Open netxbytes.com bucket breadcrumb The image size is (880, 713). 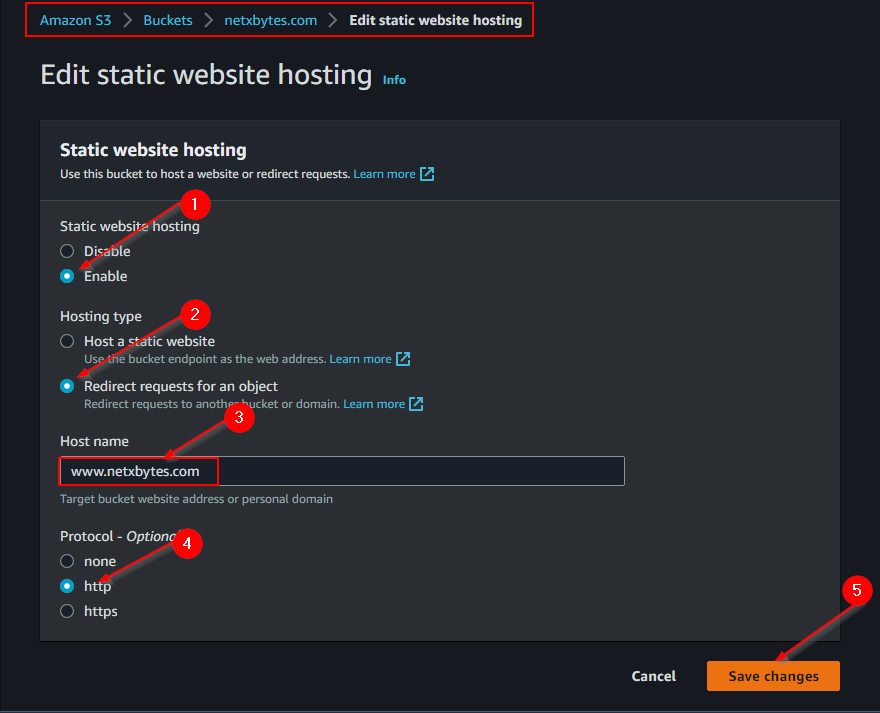click(x=271, y=20)
